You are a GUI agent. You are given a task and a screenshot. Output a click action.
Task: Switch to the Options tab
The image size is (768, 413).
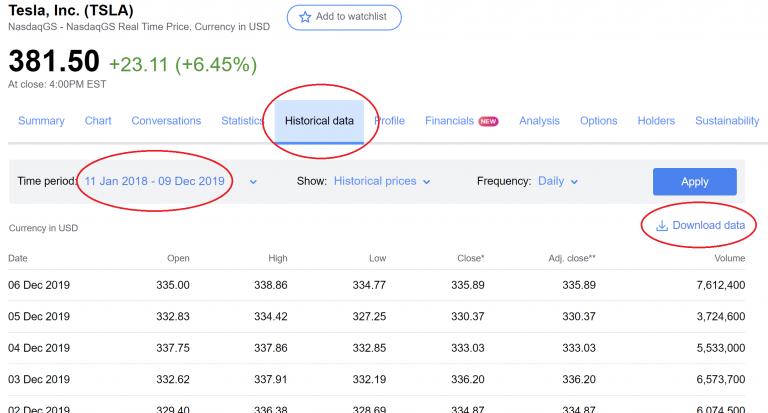pos(599,121)
